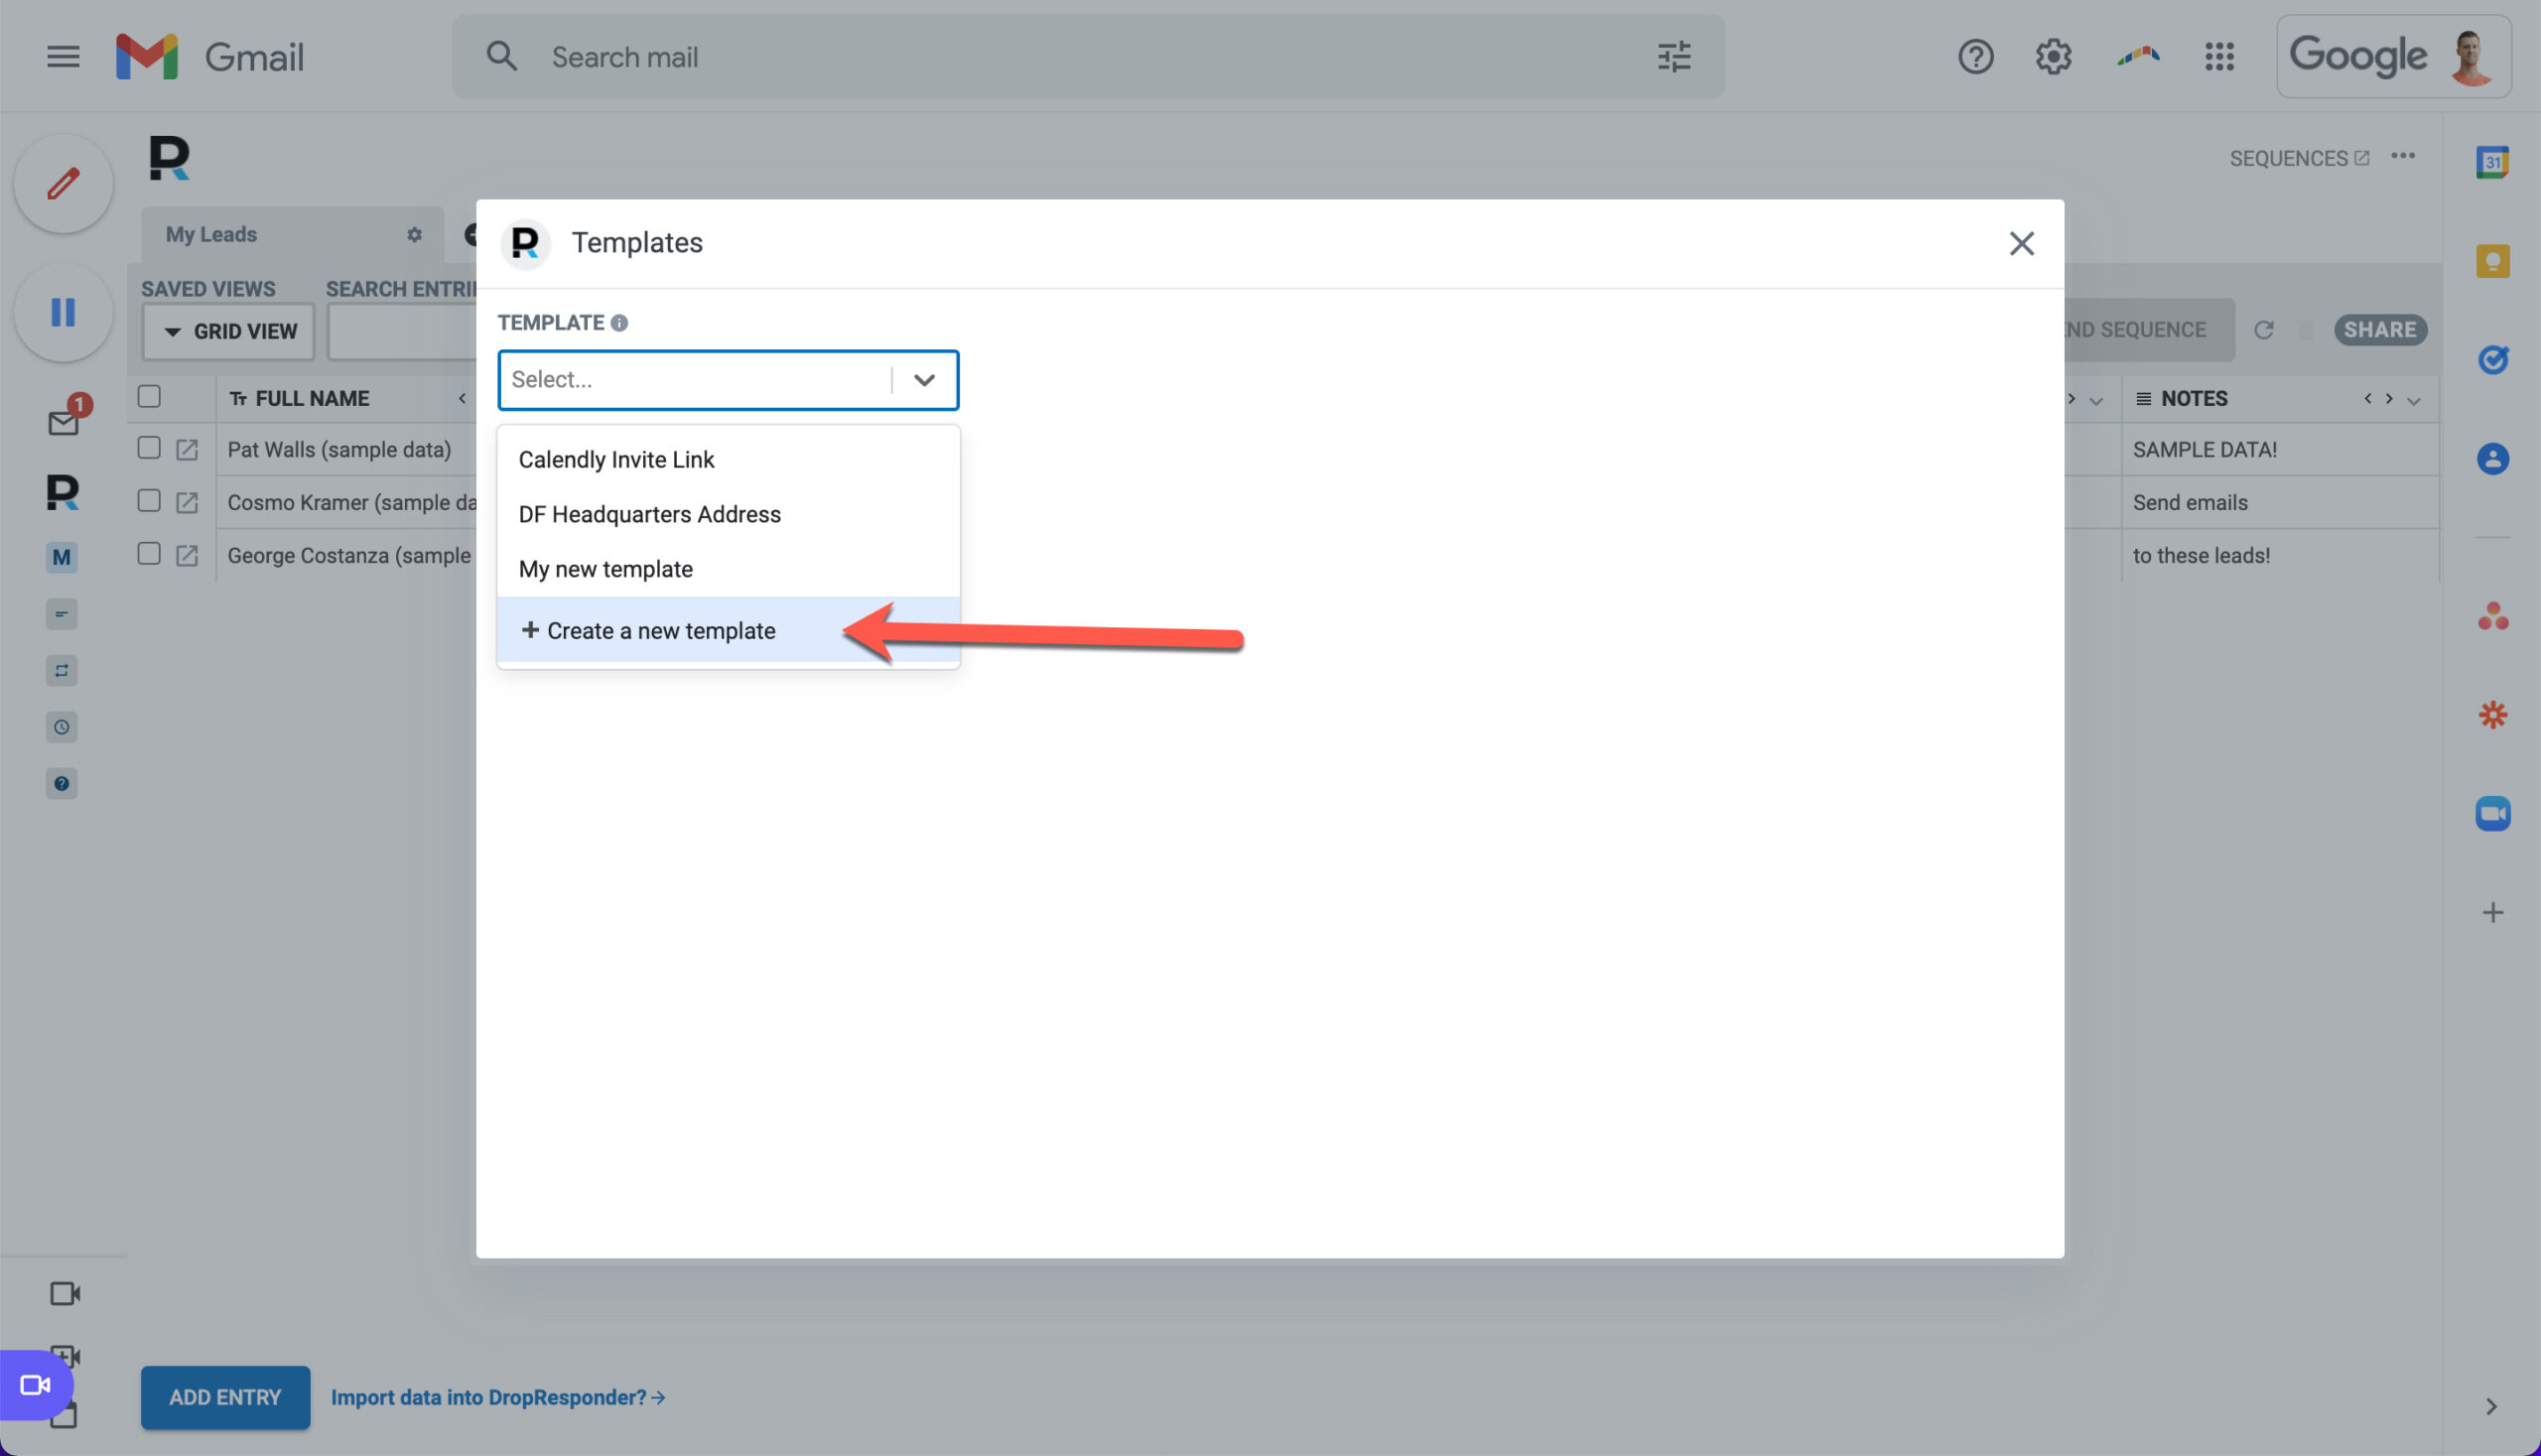Image resolution: width=2541 pixels, height=1456 pixels.
Task: Open the GRID VIEW saved views dropdown
Action: coord(229,331)
